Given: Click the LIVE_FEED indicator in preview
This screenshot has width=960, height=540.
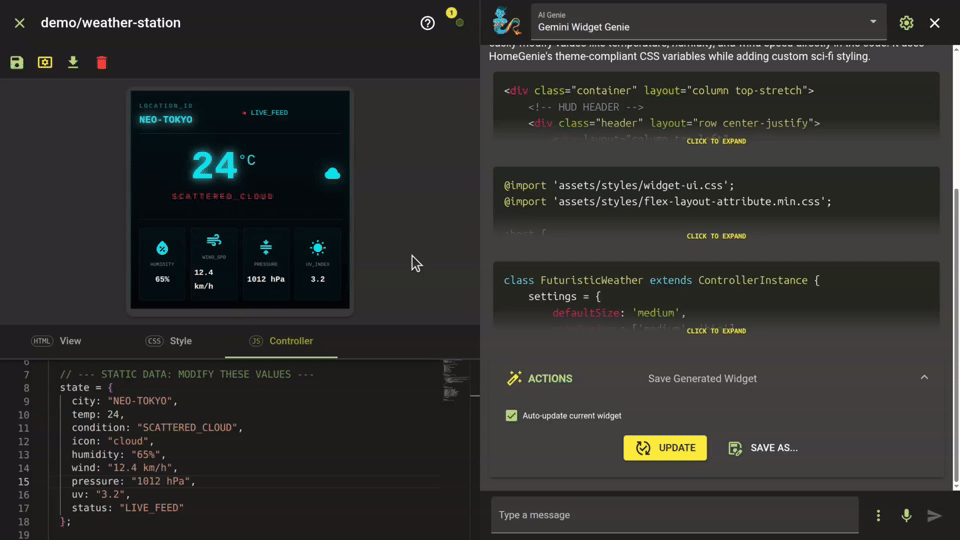Looking at the screenshot, I should pos(265,113).
